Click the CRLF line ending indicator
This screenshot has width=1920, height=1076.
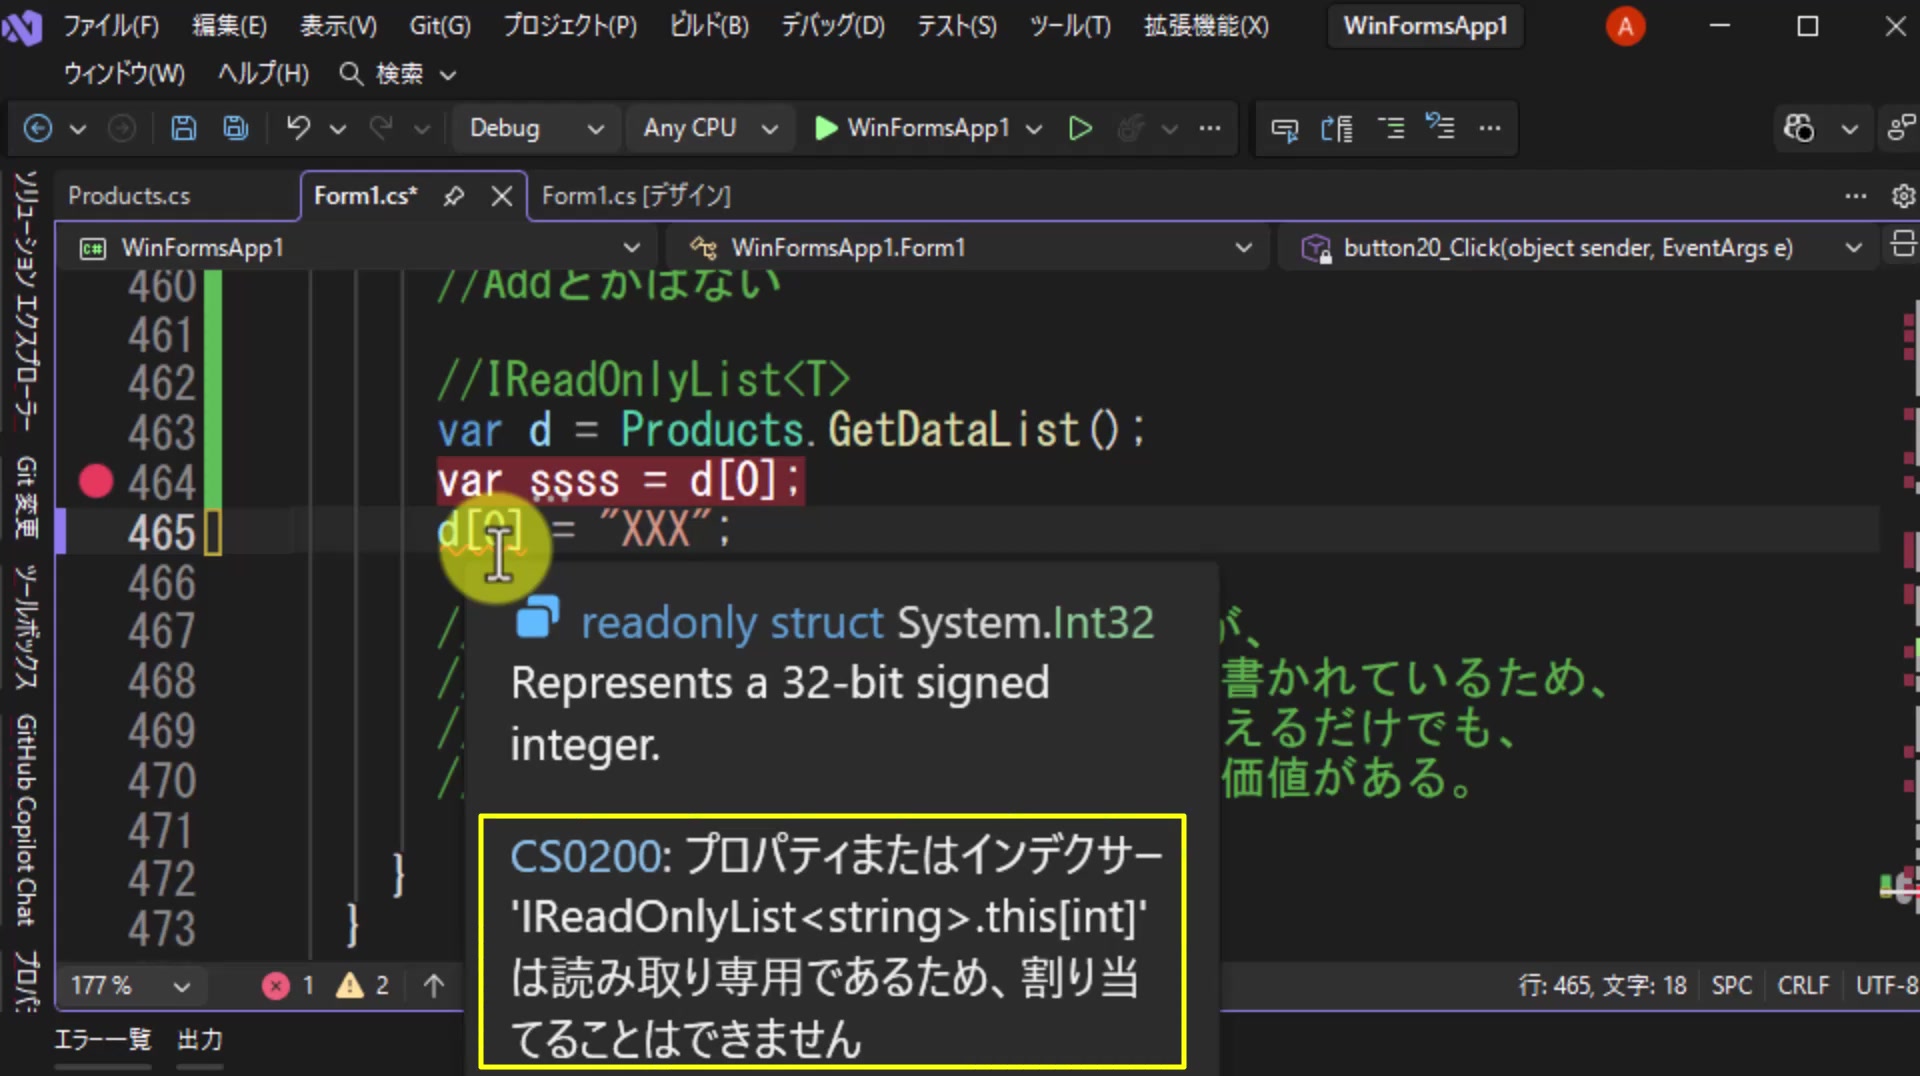(x=1803, y=986)
